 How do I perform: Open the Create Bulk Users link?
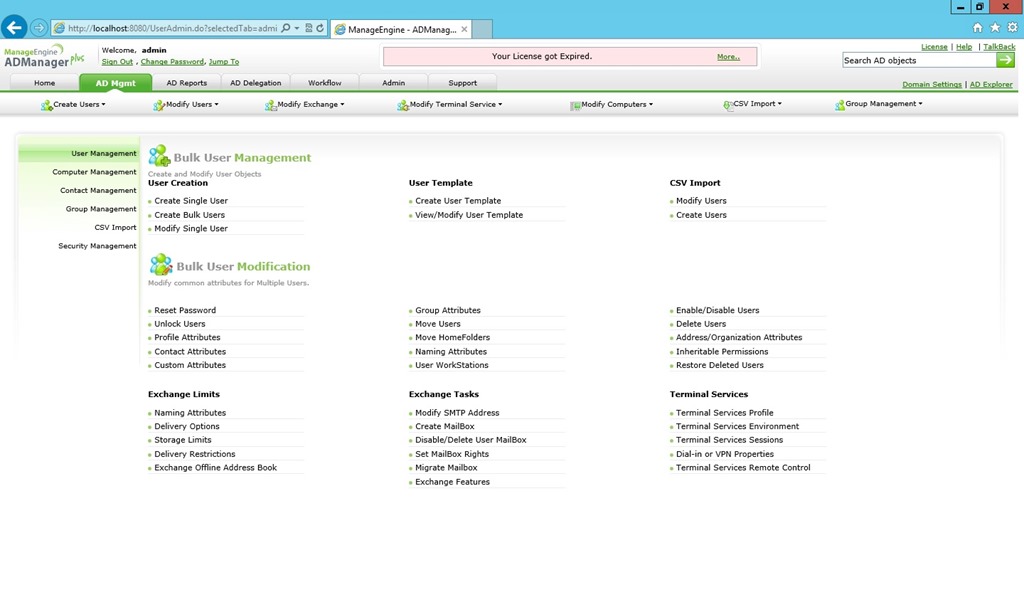tap(189, 215)
